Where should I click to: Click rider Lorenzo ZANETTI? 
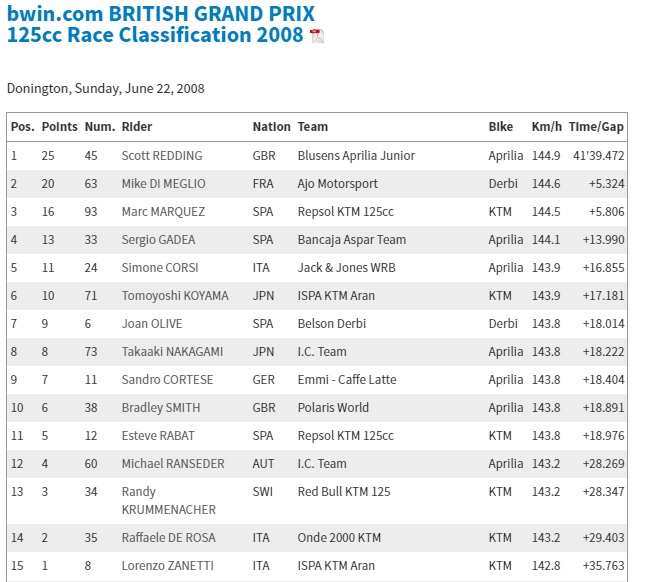[x=165, y=566]
